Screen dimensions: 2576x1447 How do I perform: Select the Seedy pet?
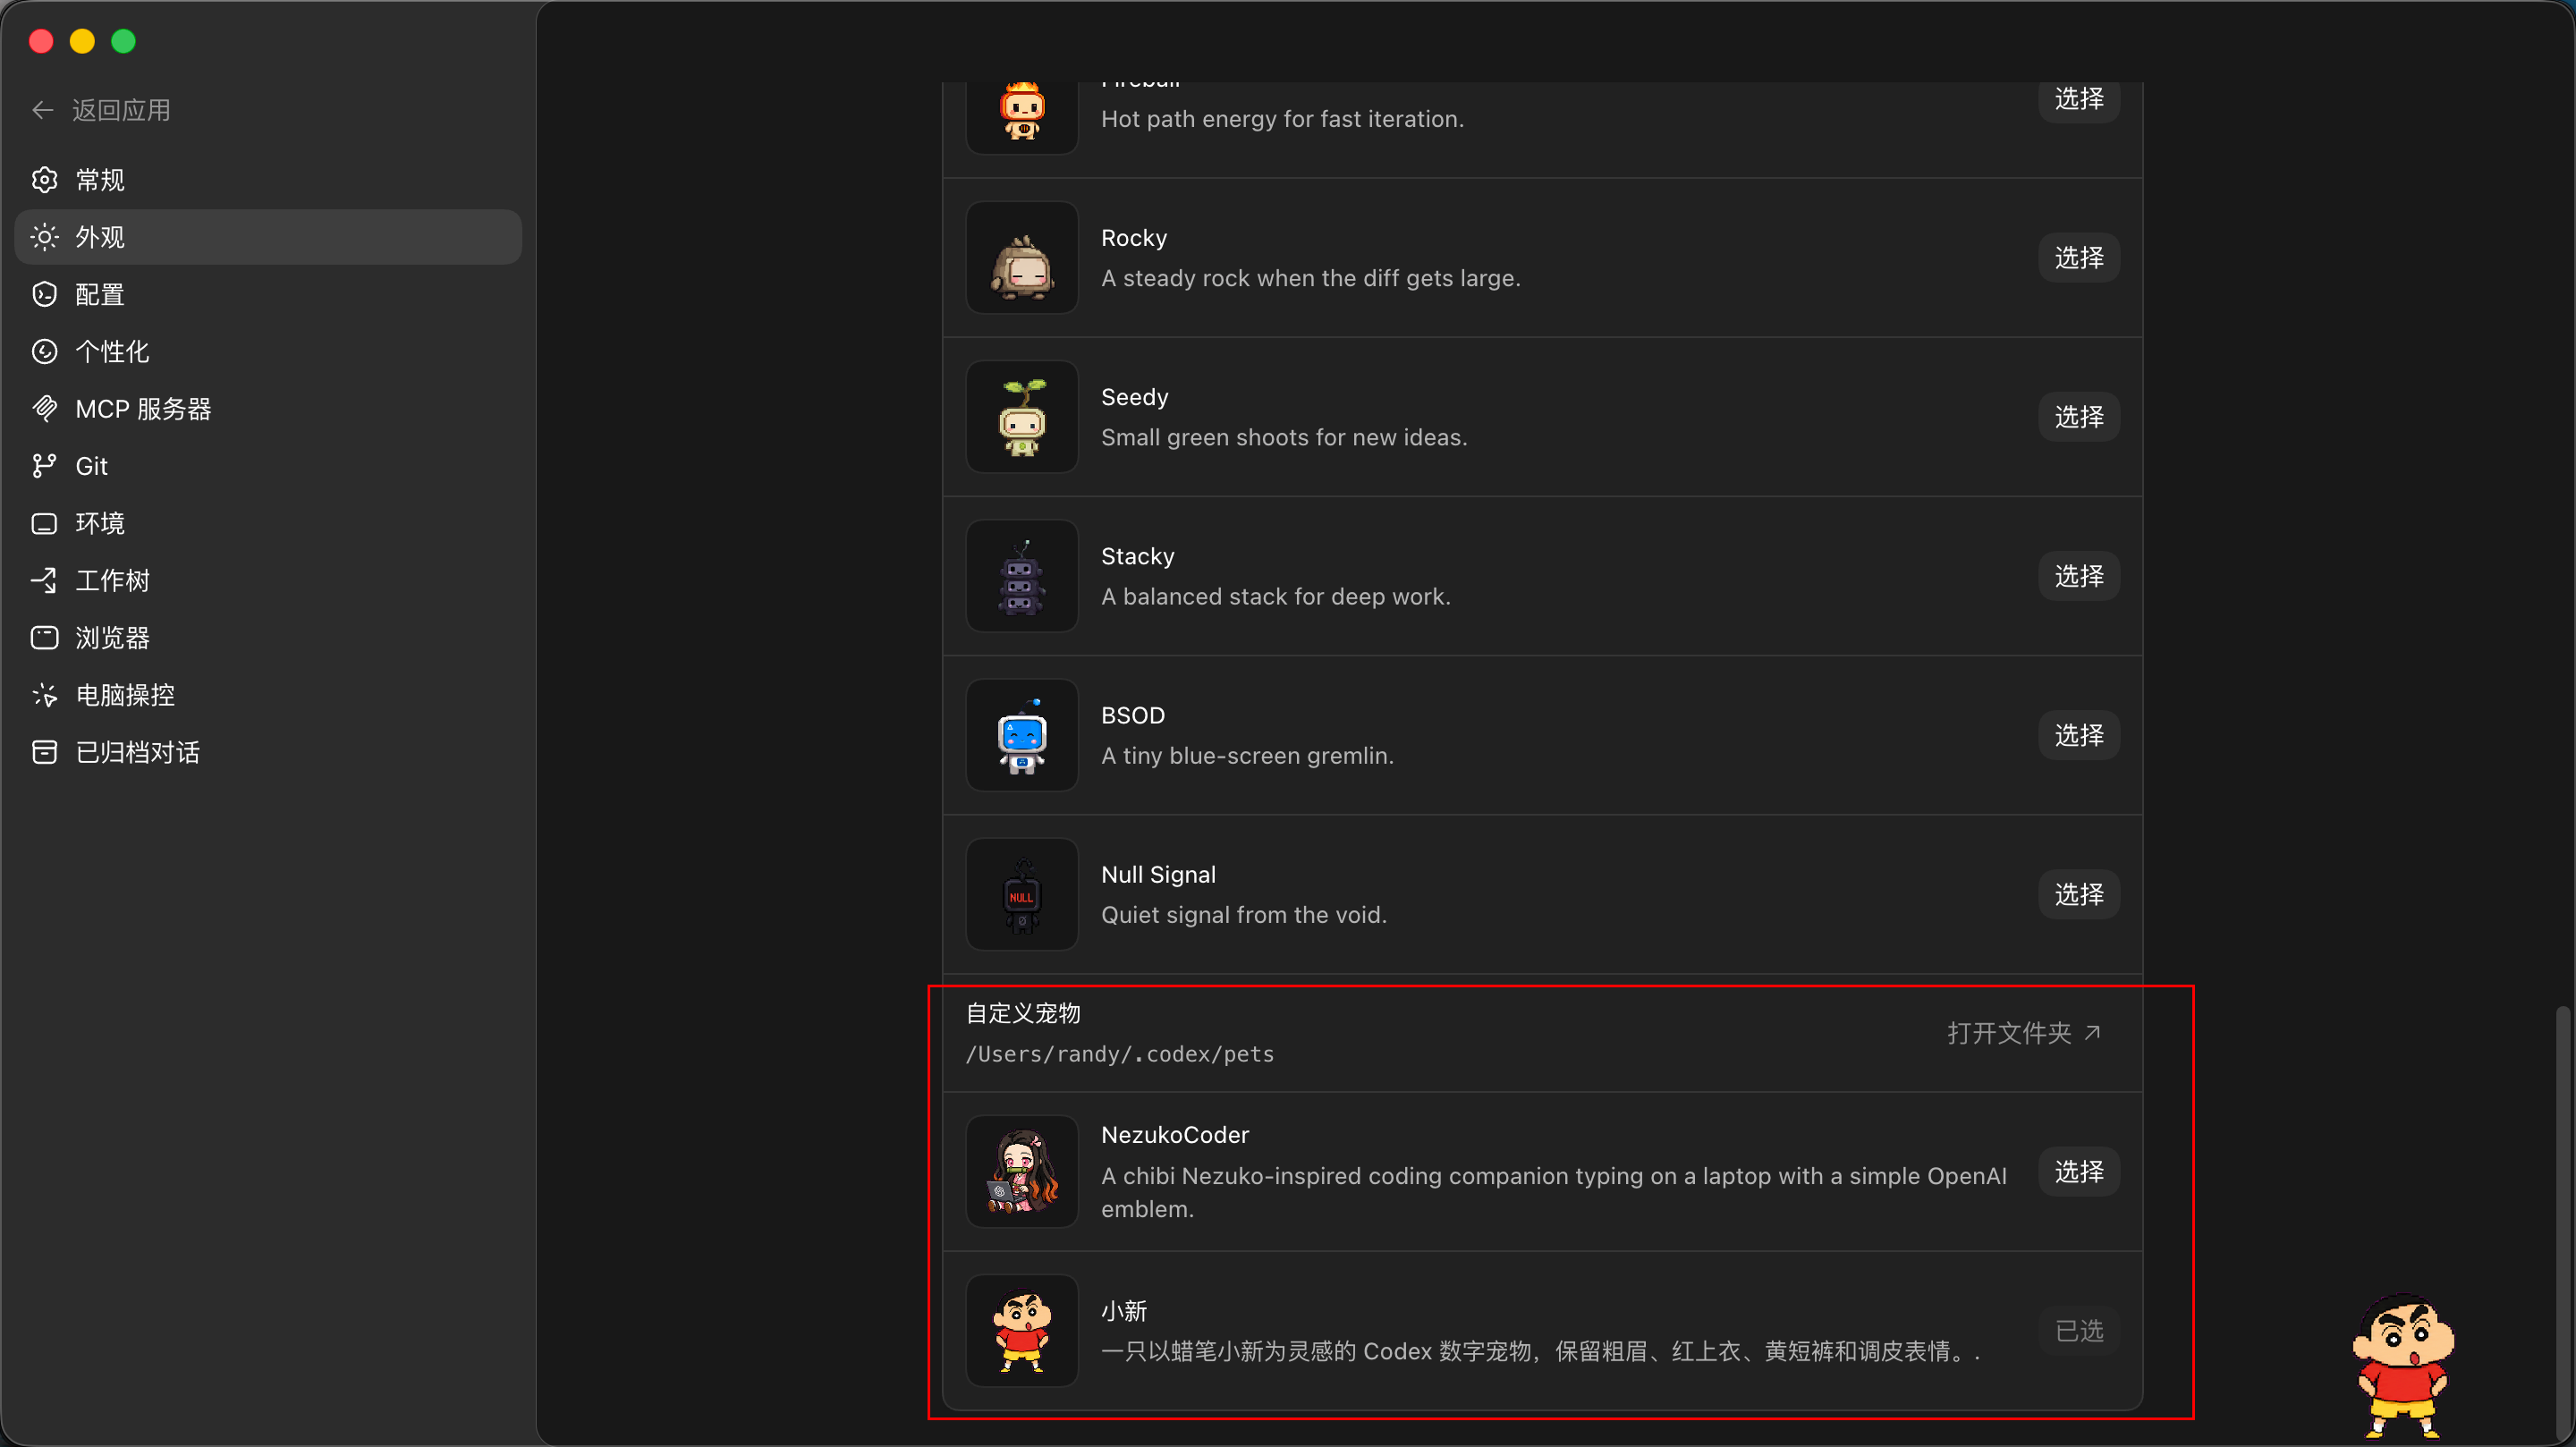[x=2078, y=417]
